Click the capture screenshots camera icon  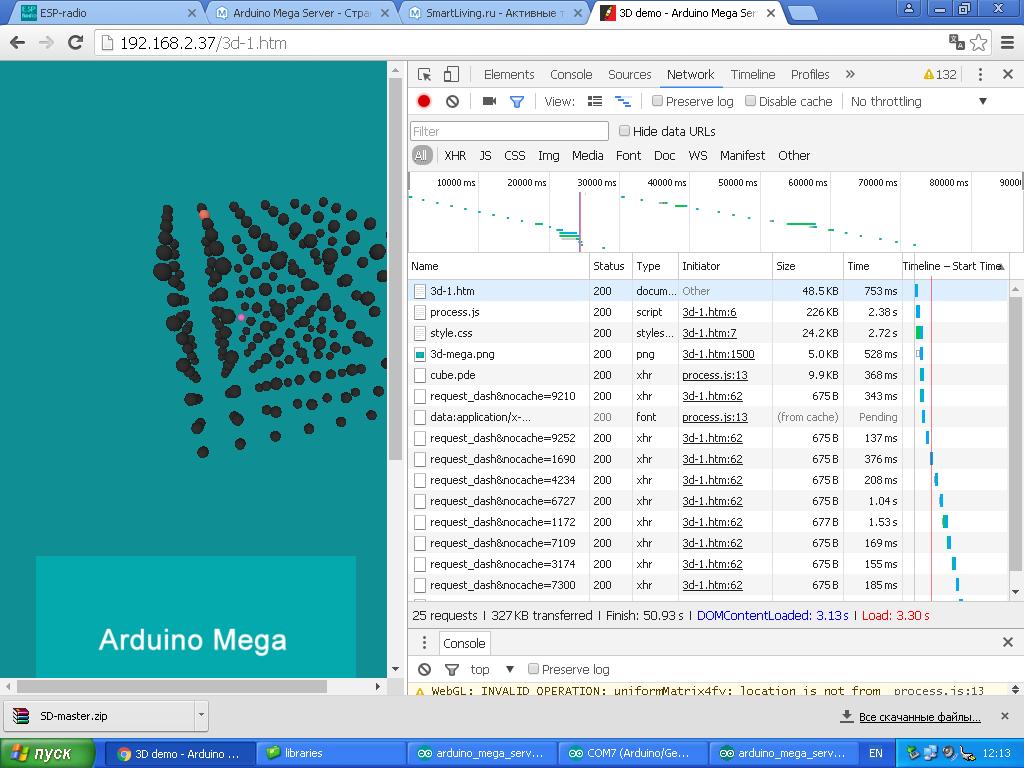[489, 101]
